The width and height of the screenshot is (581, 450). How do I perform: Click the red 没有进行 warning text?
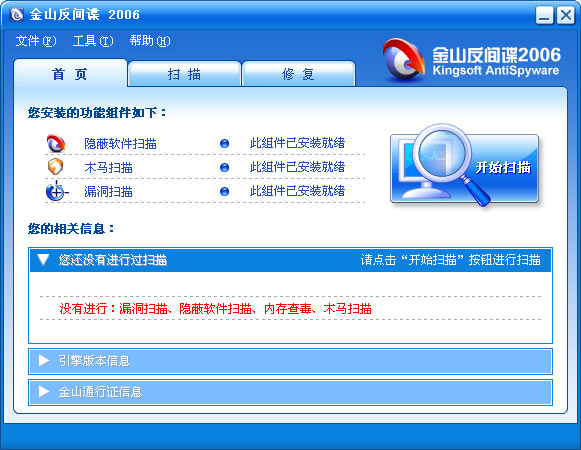tap(215, 308)
